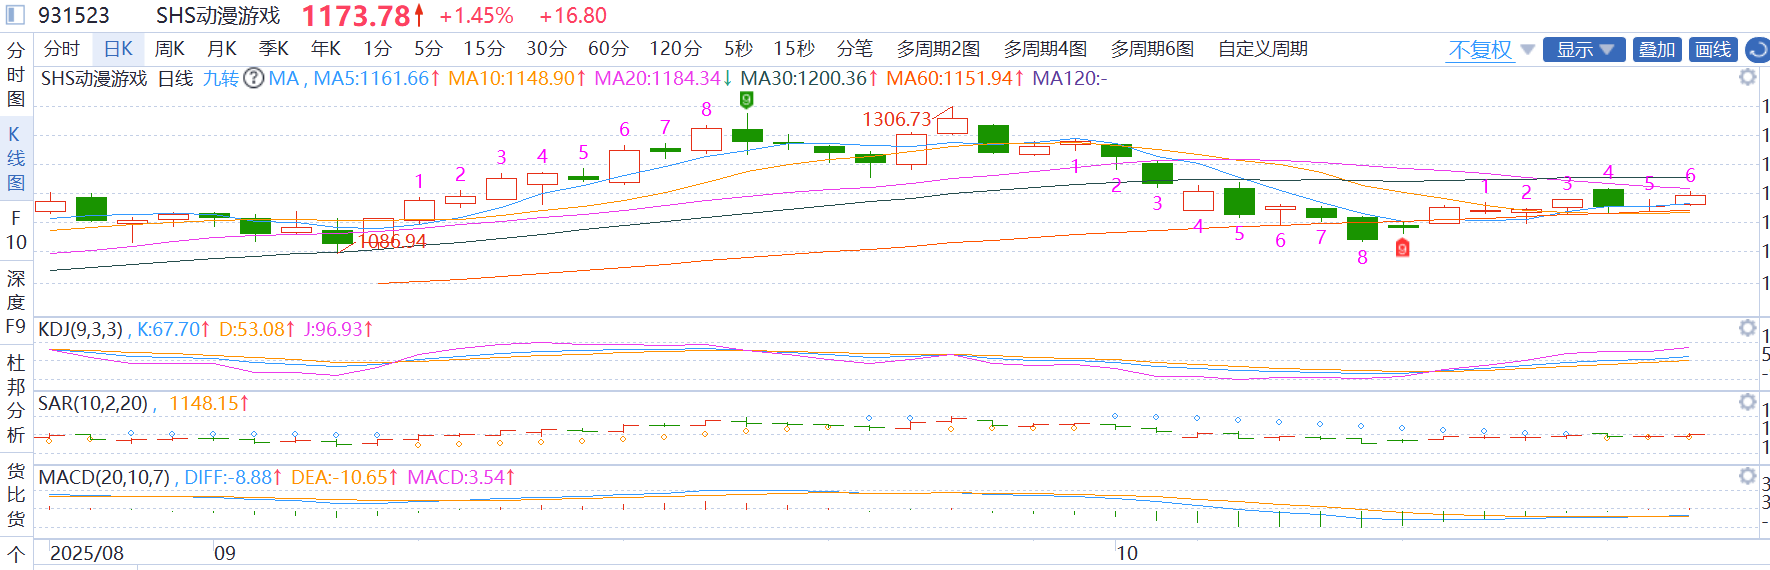
Task: Click the DIFF:-8.88 MACD value
Action: point(233,477)
